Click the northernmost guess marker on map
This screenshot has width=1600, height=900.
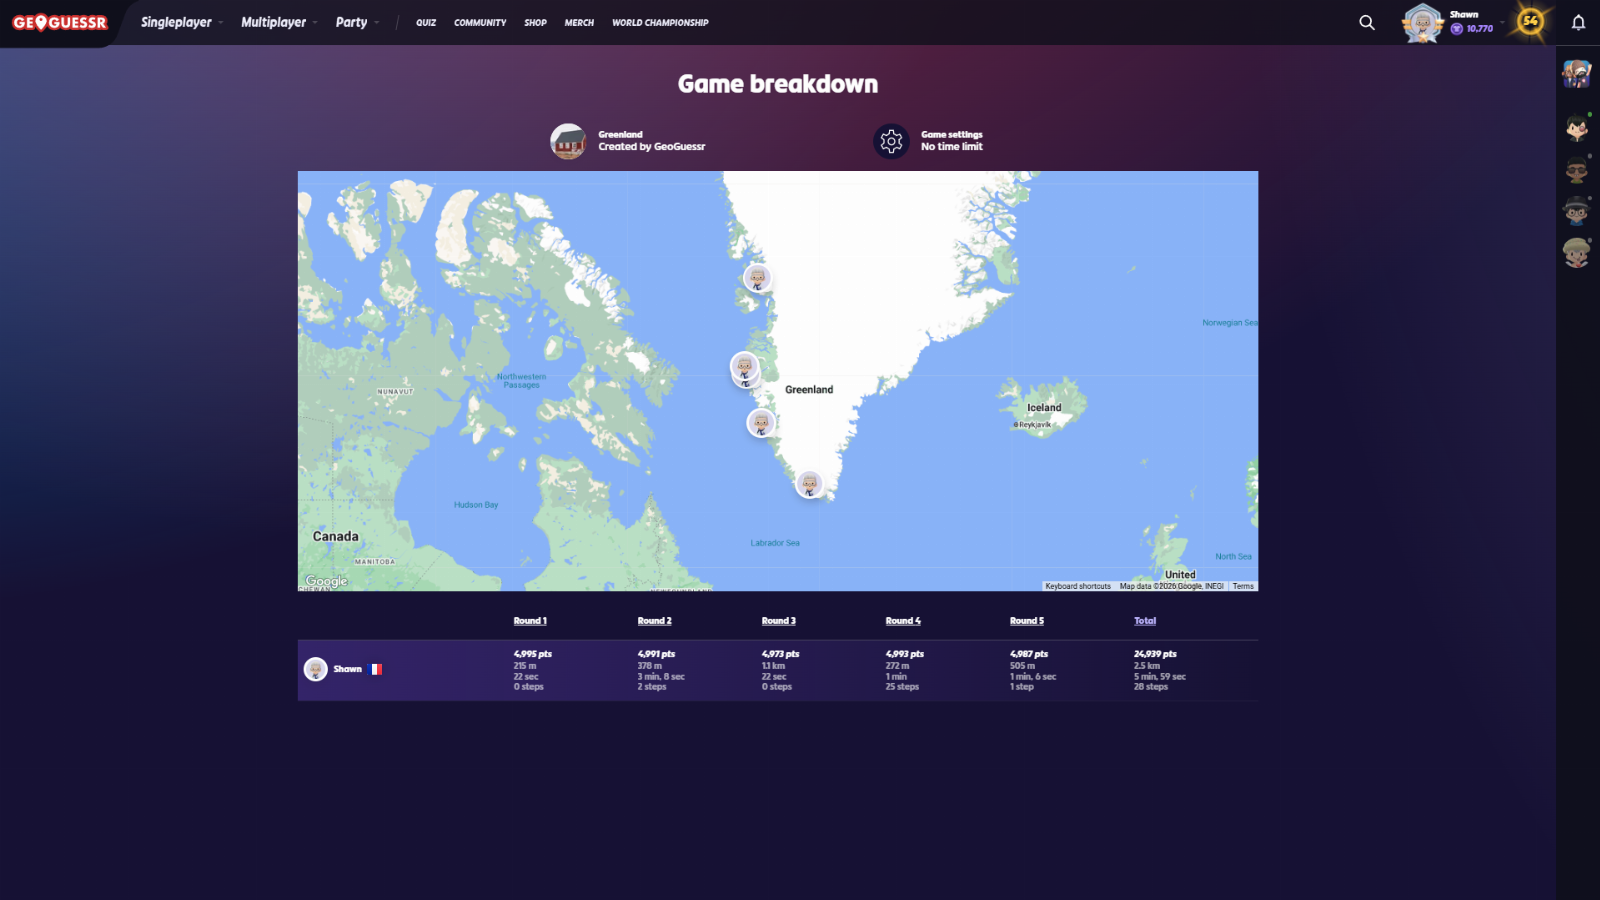point(757,277)
